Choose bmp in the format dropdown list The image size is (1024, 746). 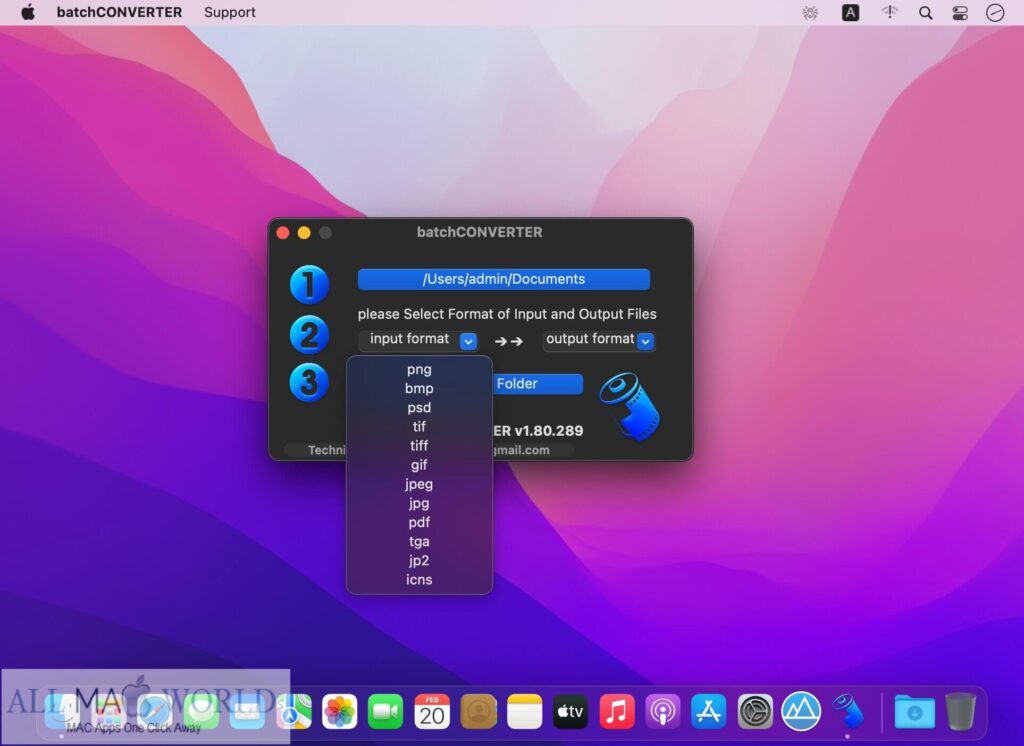(419, 388)
